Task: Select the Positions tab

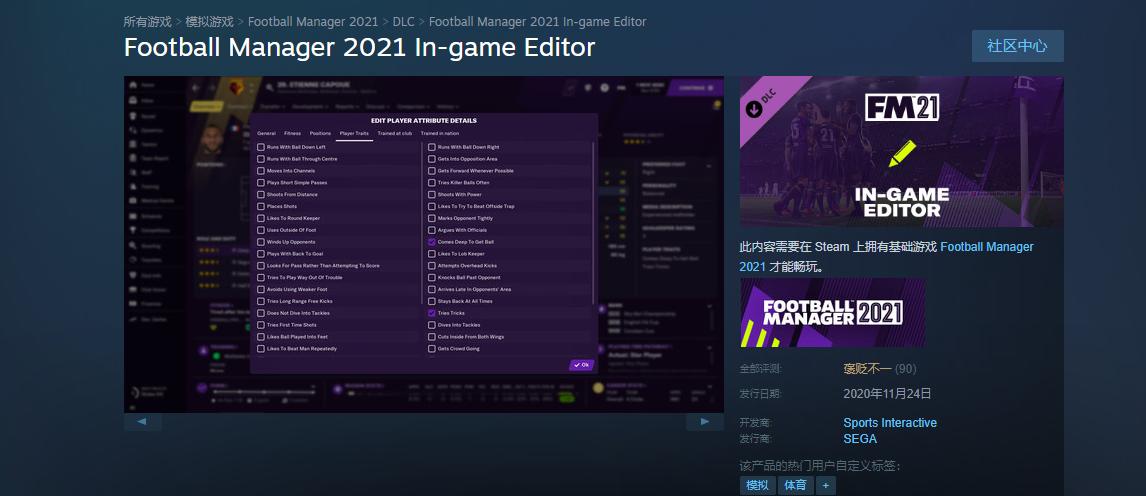Action: coord(320,134)
